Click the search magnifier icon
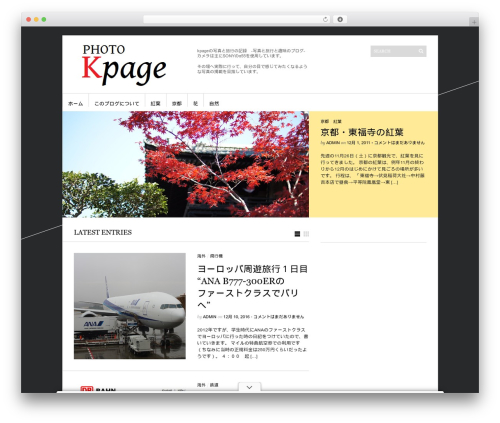The image size is (500, 423). (421, 51)
